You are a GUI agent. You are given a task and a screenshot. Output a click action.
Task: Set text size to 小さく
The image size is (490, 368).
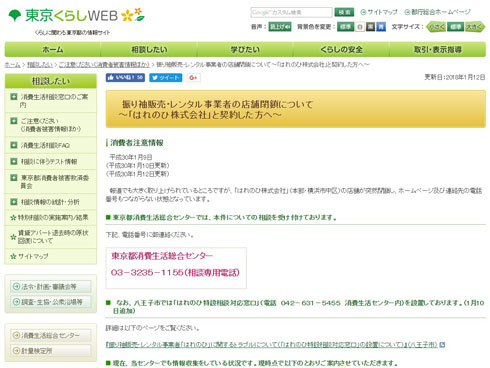tap(436, 27)
